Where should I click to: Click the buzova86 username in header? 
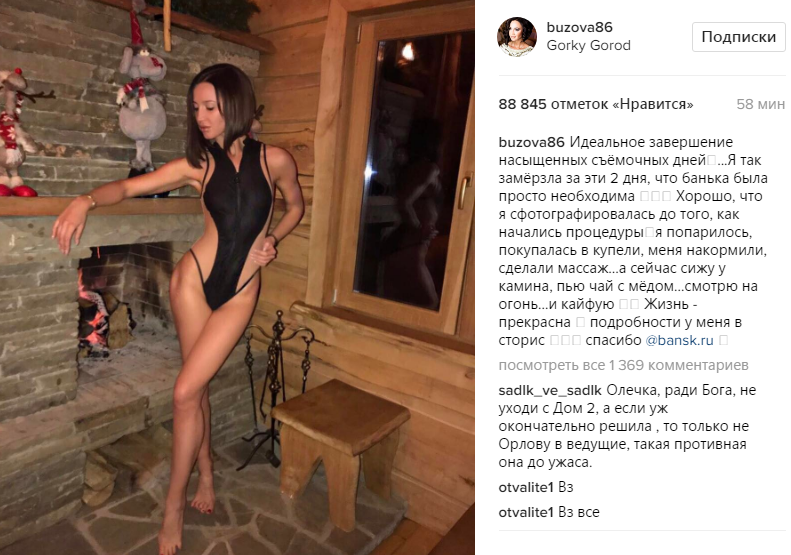tap(580, 27)
